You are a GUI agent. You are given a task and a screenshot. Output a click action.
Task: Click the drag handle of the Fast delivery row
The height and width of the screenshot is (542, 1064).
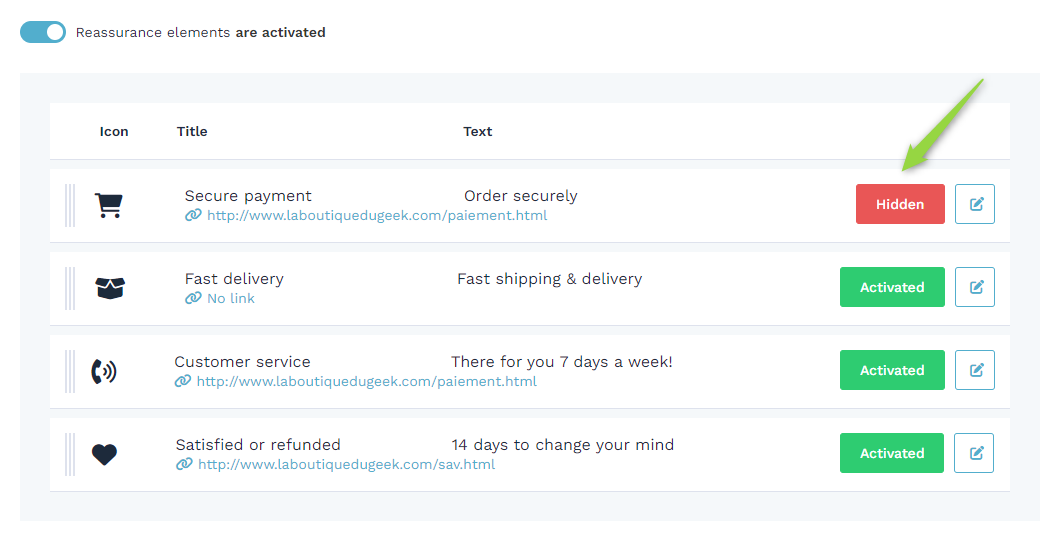pos(70,288)
